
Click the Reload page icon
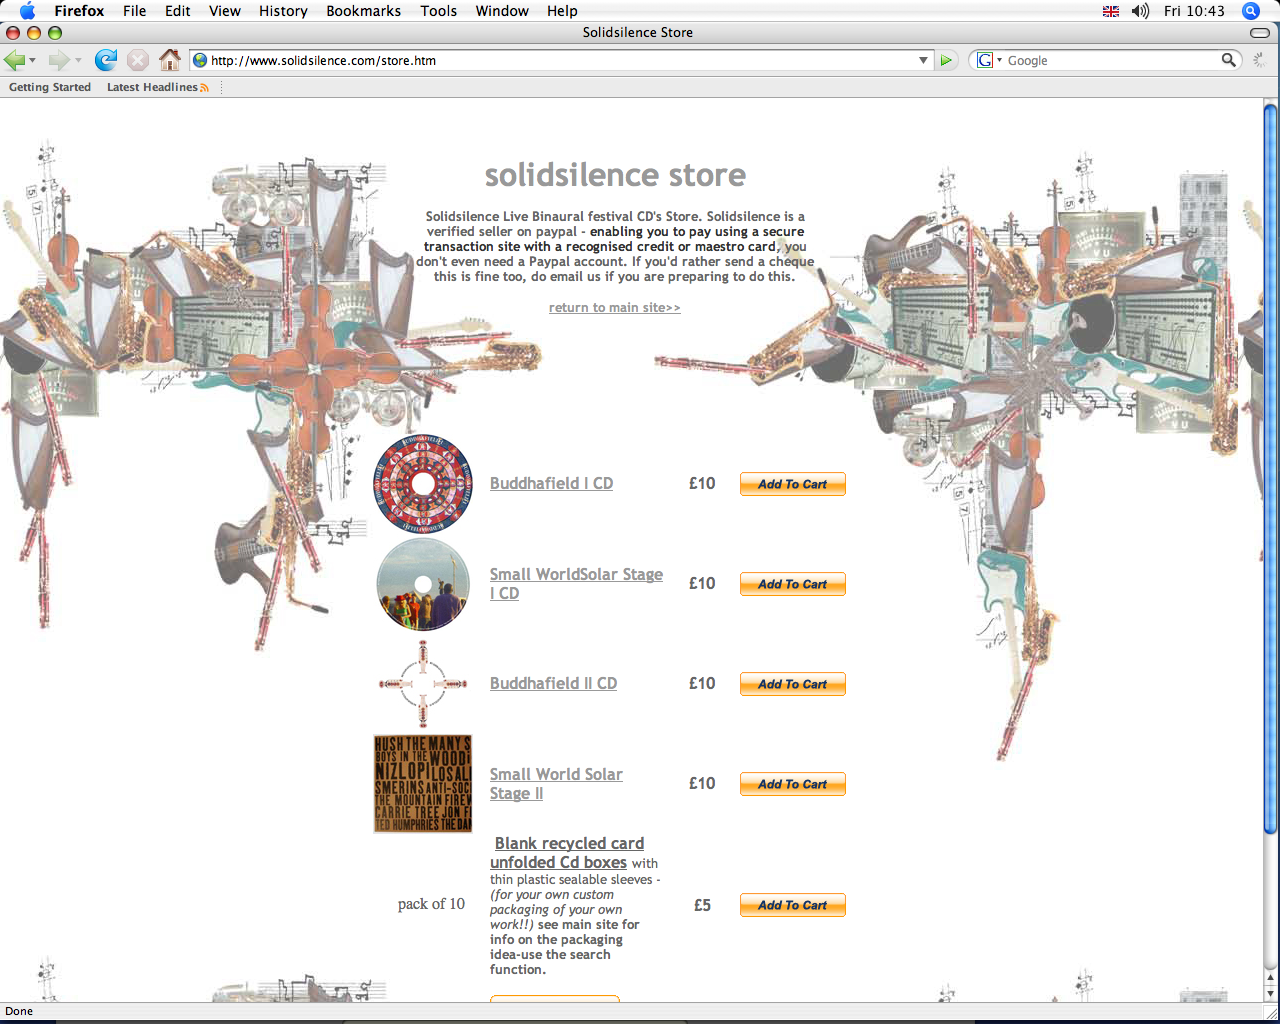coord(105,60)
